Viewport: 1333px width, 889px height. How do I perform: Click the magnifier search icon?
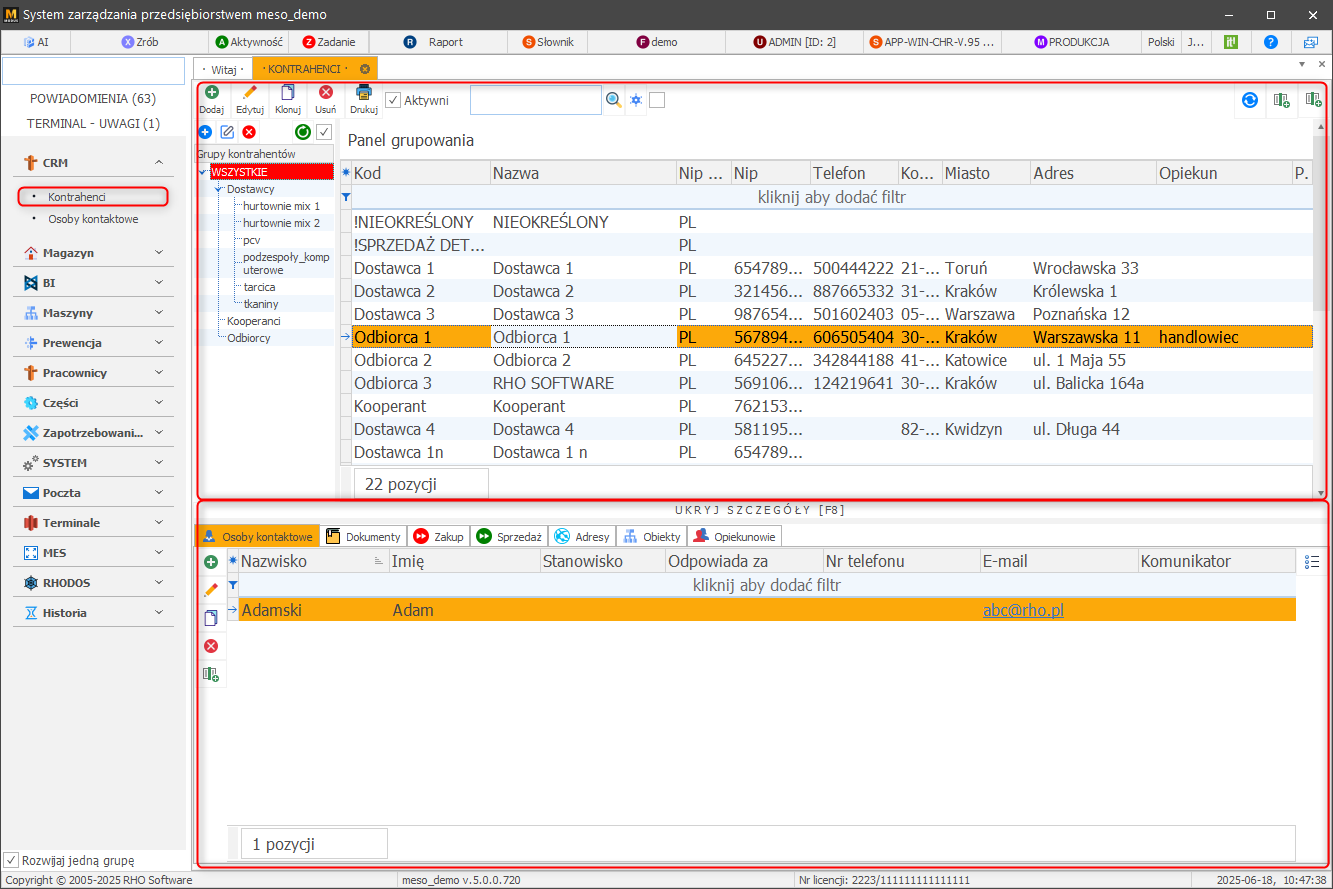tap(614, 100)
